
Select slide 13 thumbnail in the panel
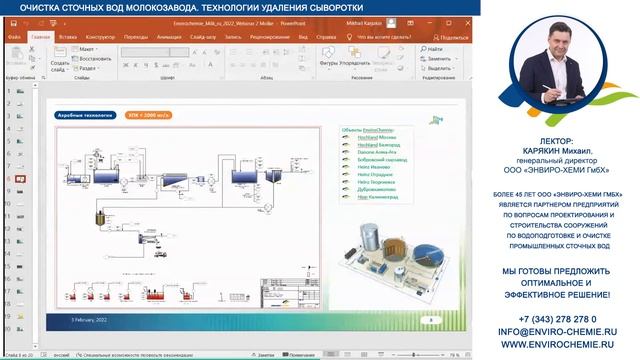coord(20,242)
